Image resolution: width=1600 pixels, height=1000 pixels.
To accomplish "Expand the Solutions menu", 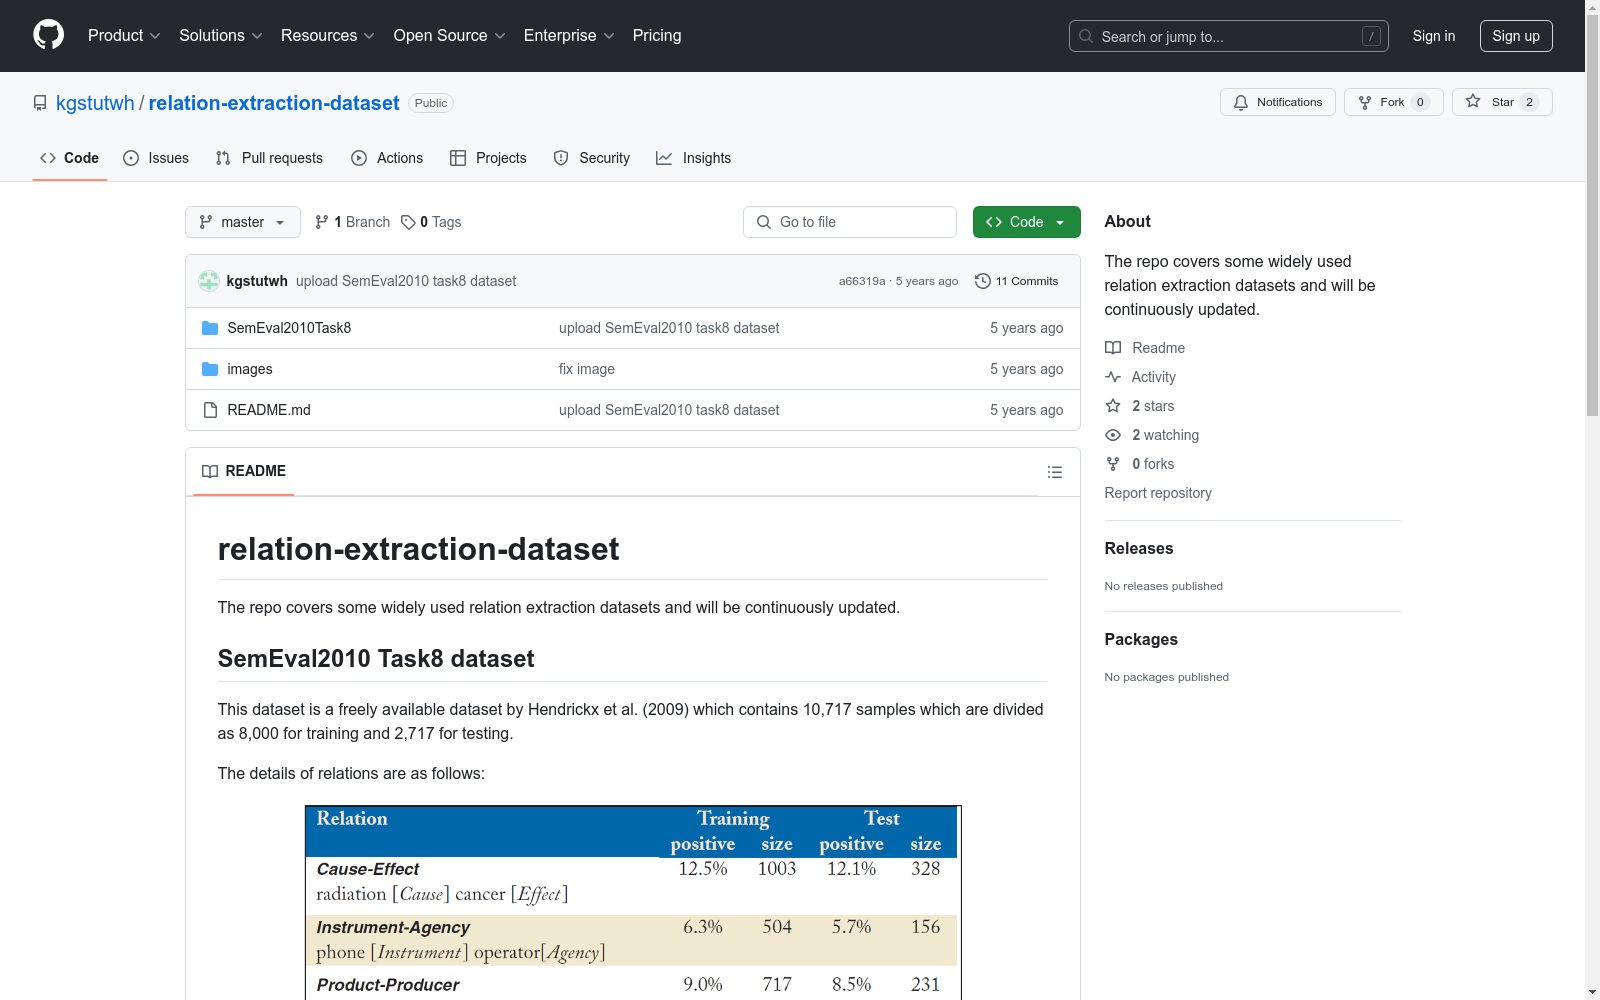I will 221,36.
